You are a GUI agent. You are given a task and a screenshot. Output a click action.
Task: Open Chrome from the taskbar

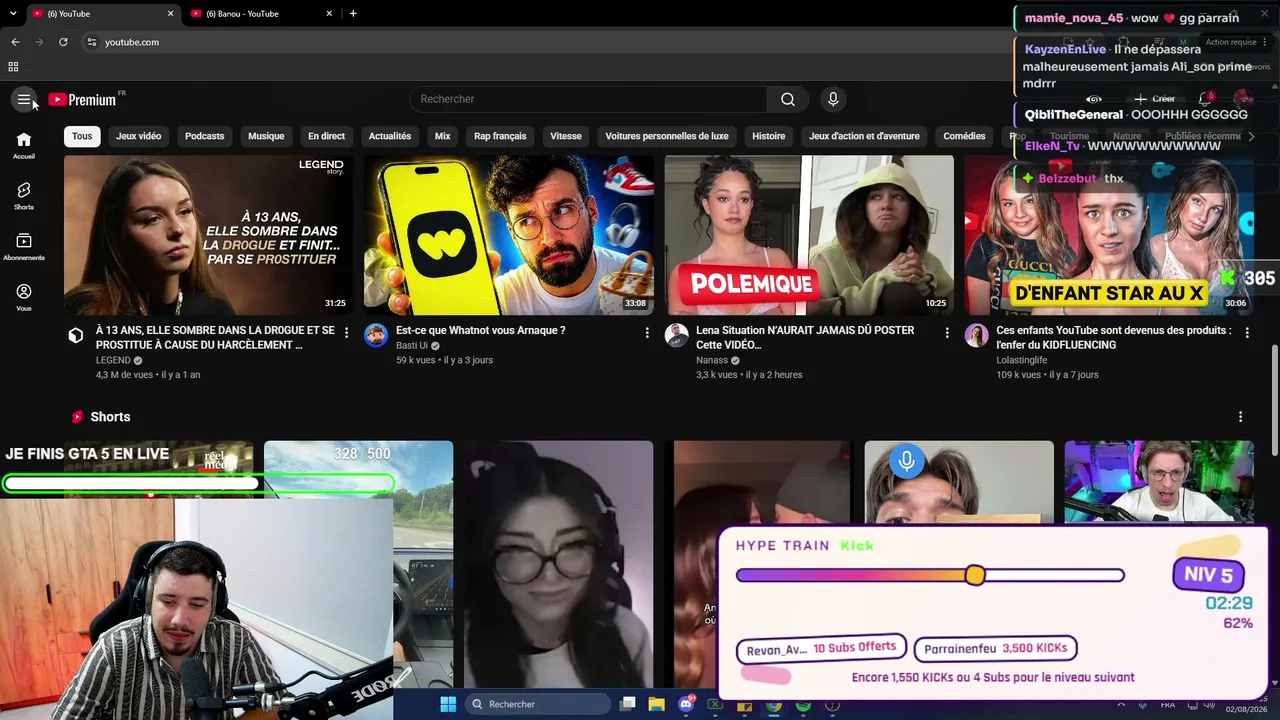coord(774,705)
